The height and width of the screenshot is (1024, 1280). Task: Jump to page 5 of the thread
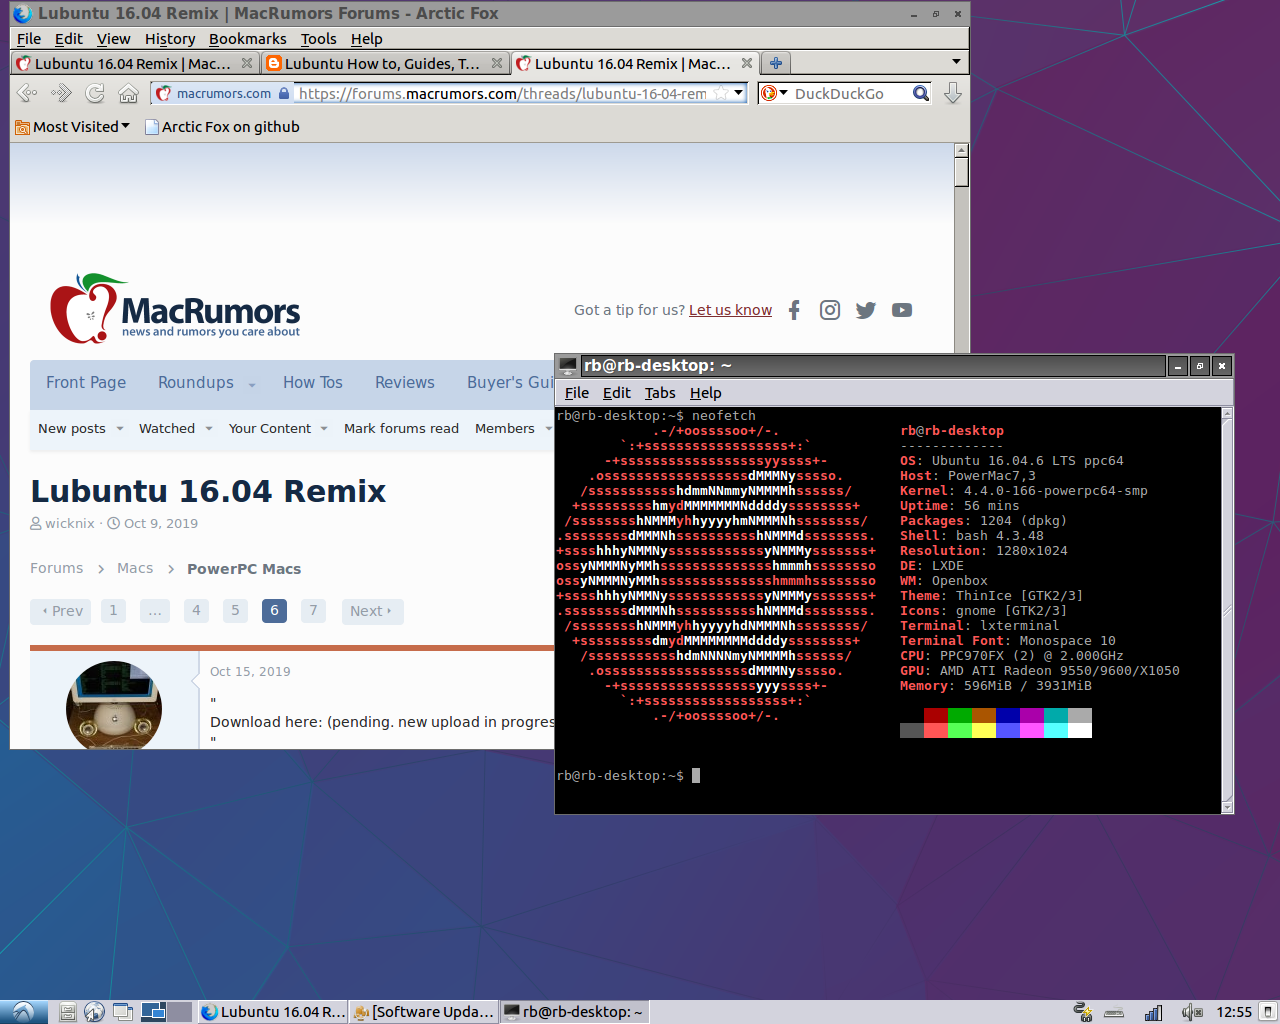(235, 610)
